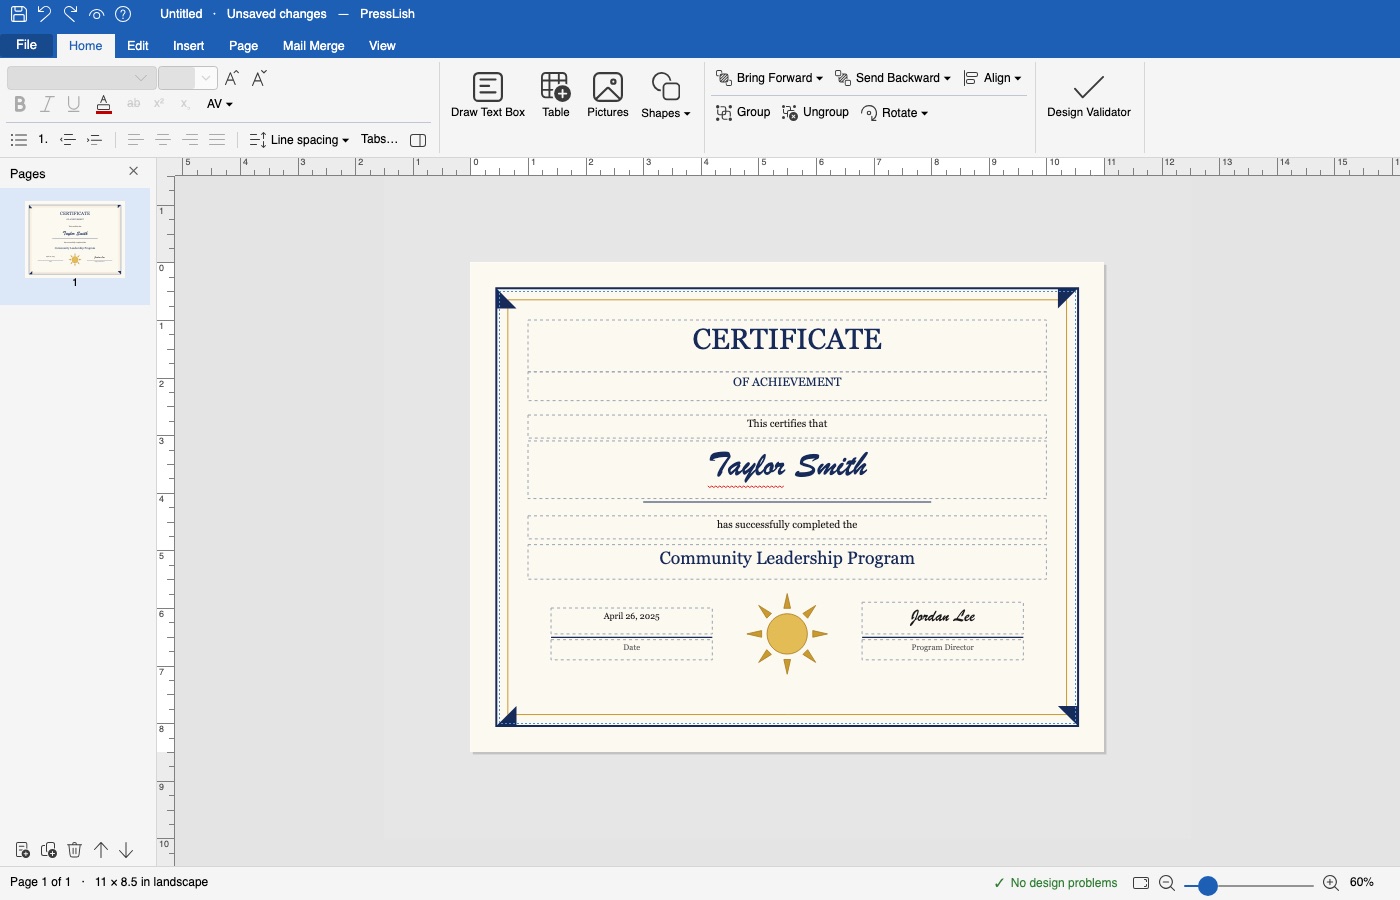The width and height of the screenshot is (1400, 900).
Task: Toggle numbered list
Action: 43,140
